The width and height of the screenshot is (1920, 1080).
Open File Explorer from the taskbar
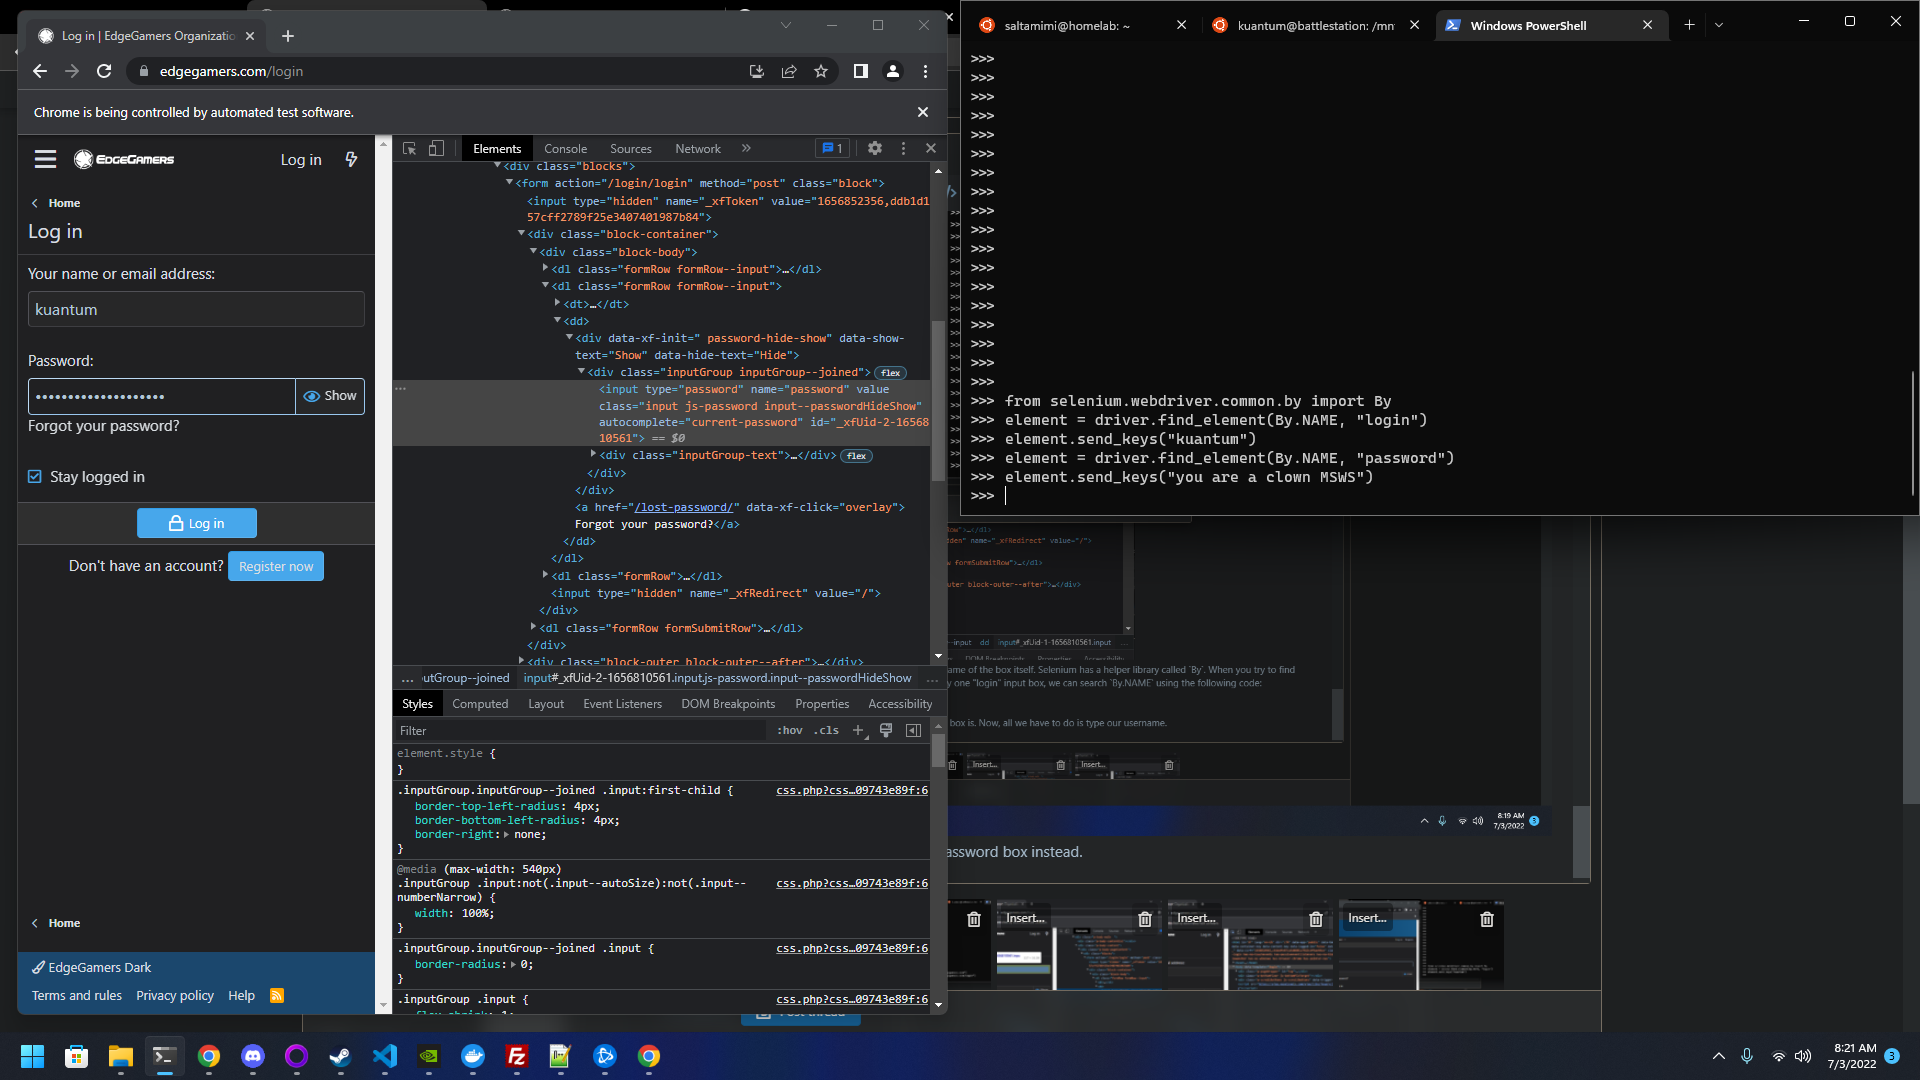pos(121,1056)
